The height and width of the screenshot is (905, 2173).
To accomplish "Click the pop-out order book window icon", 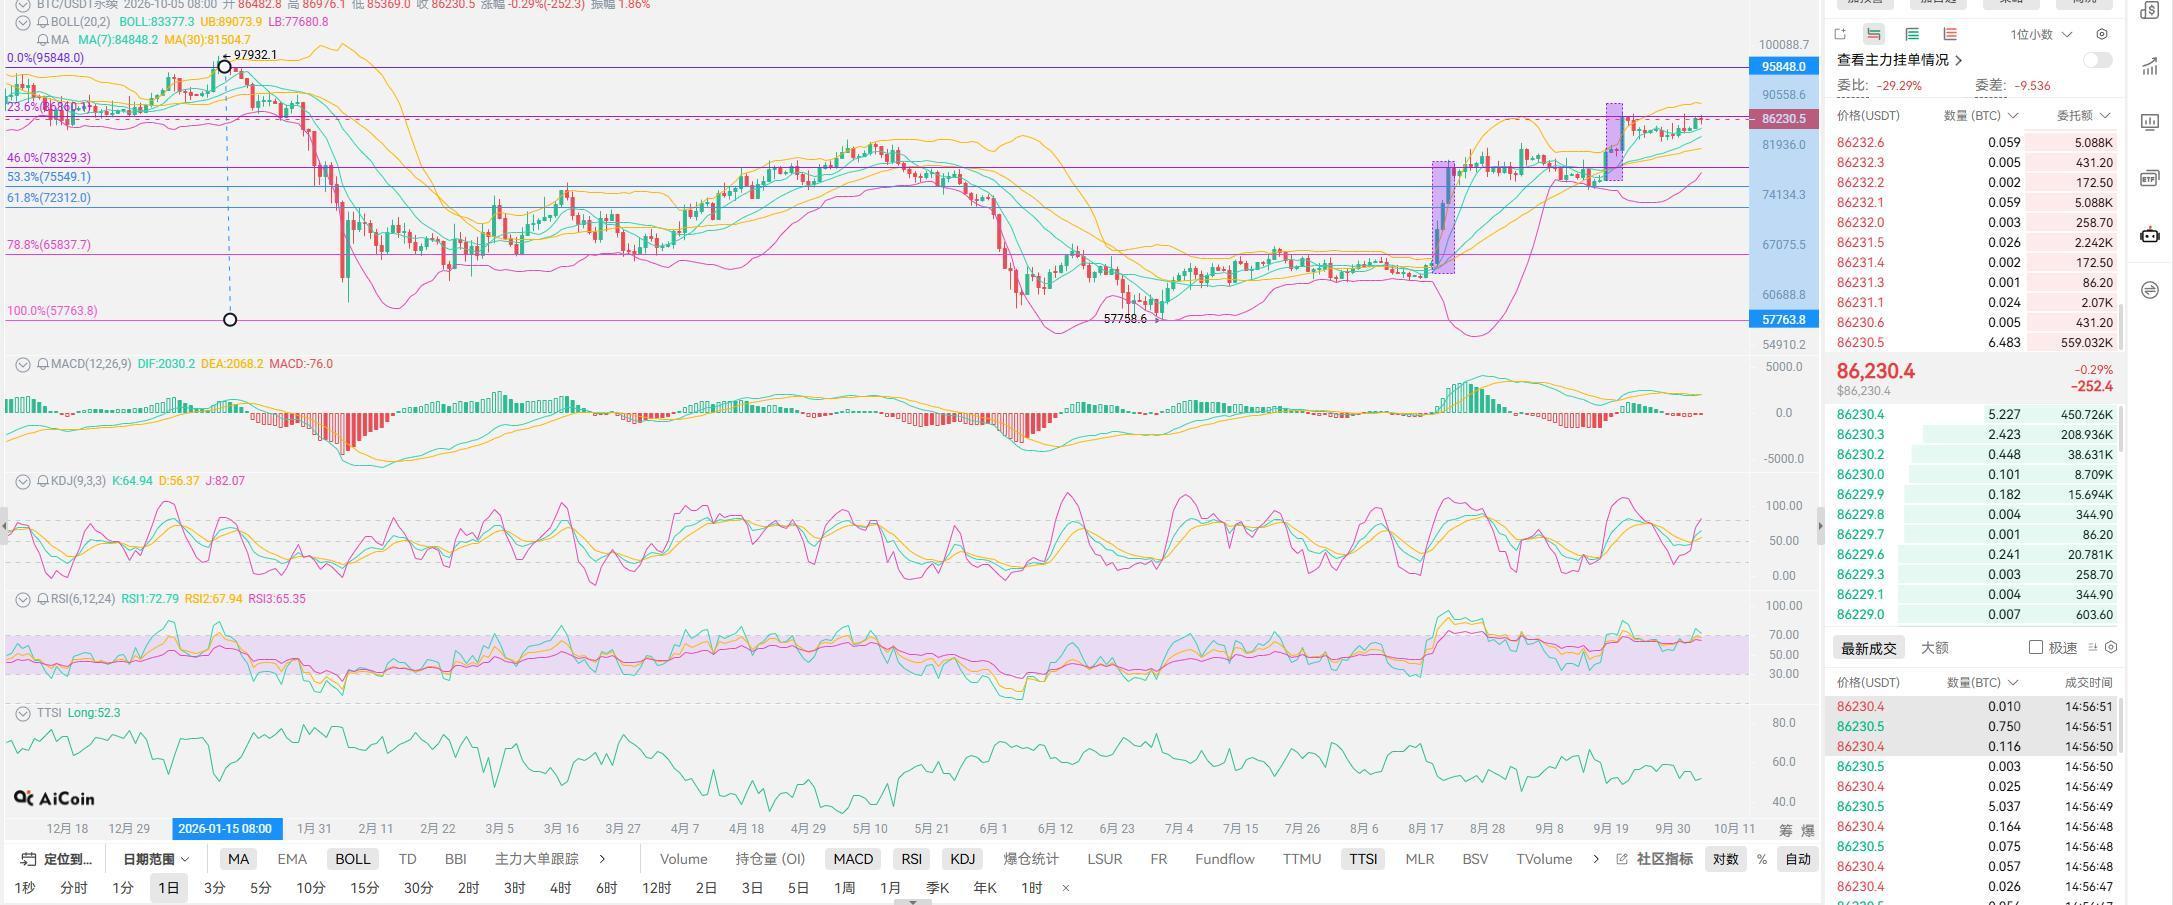I will coord(1840,34).
